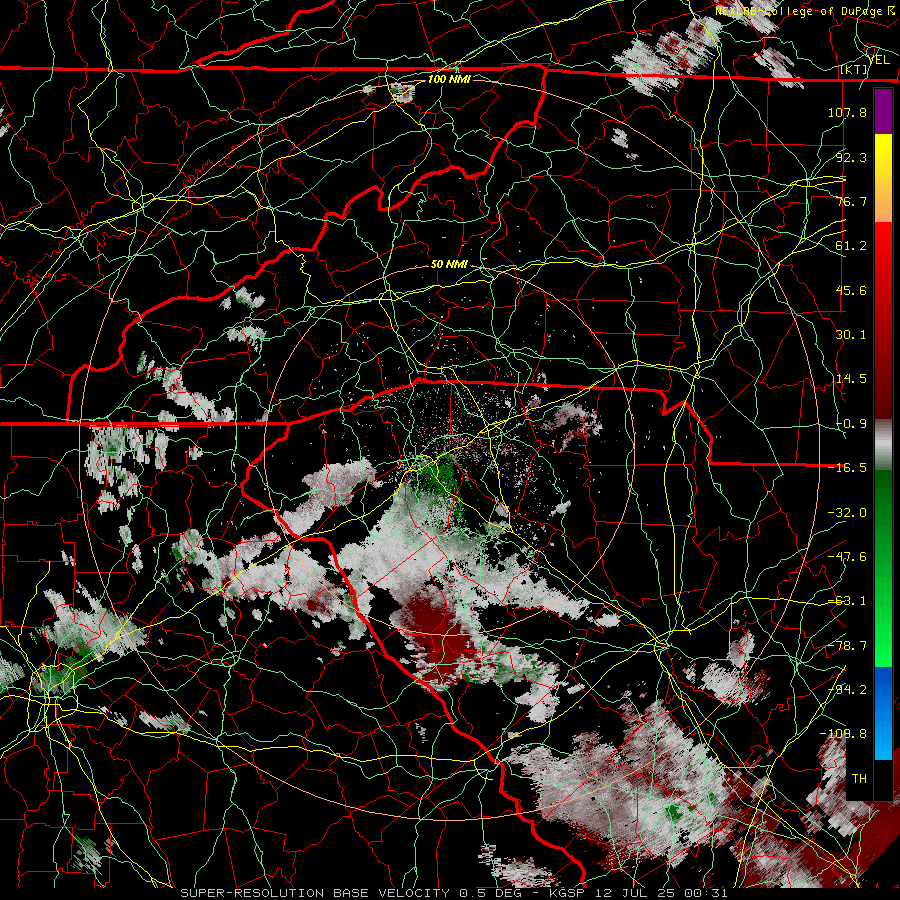Click the -0.9 velocity scale value
Image resolution: width=900 pixels, height=900 pixels.
tap(851, 424)
